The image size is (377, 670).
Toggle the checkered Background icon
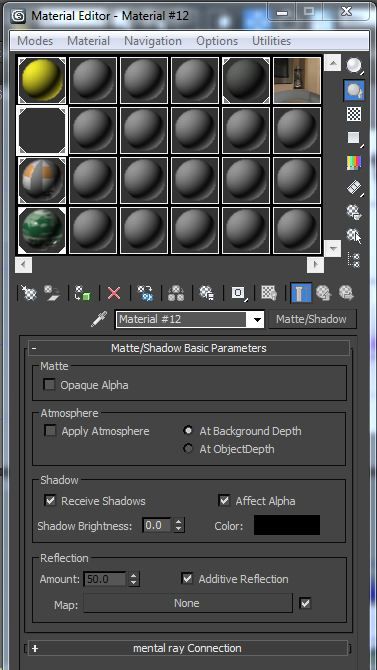[x=354, y=114]
